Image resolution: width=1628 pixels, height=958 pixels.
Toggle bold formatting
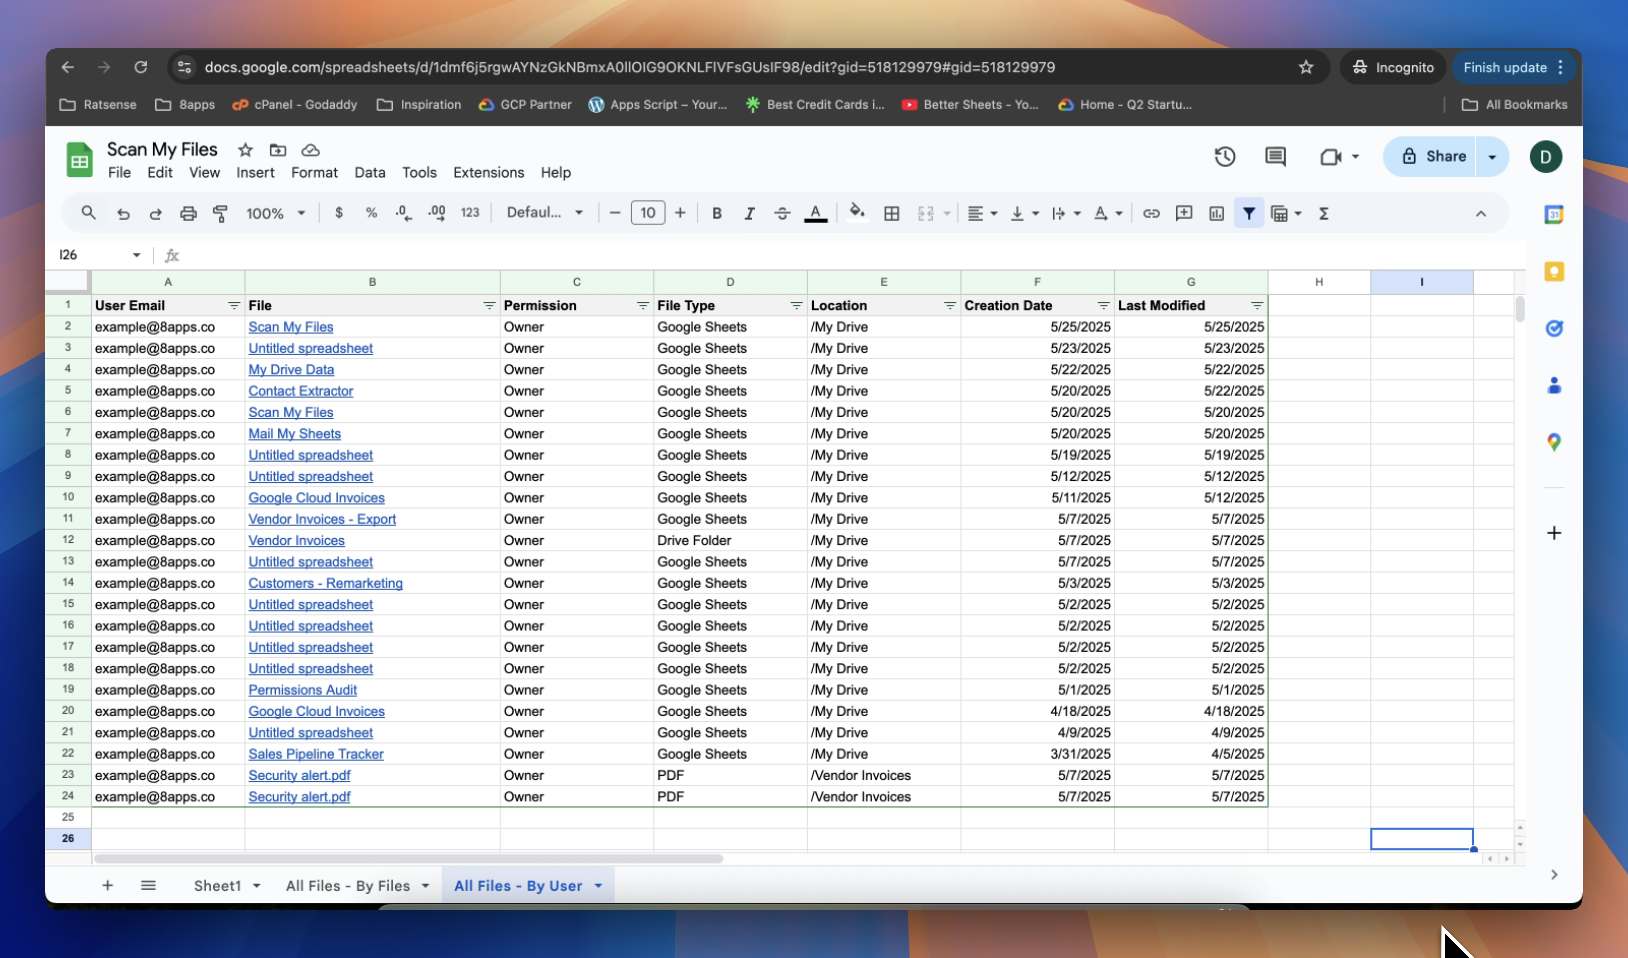click(717, 213)
